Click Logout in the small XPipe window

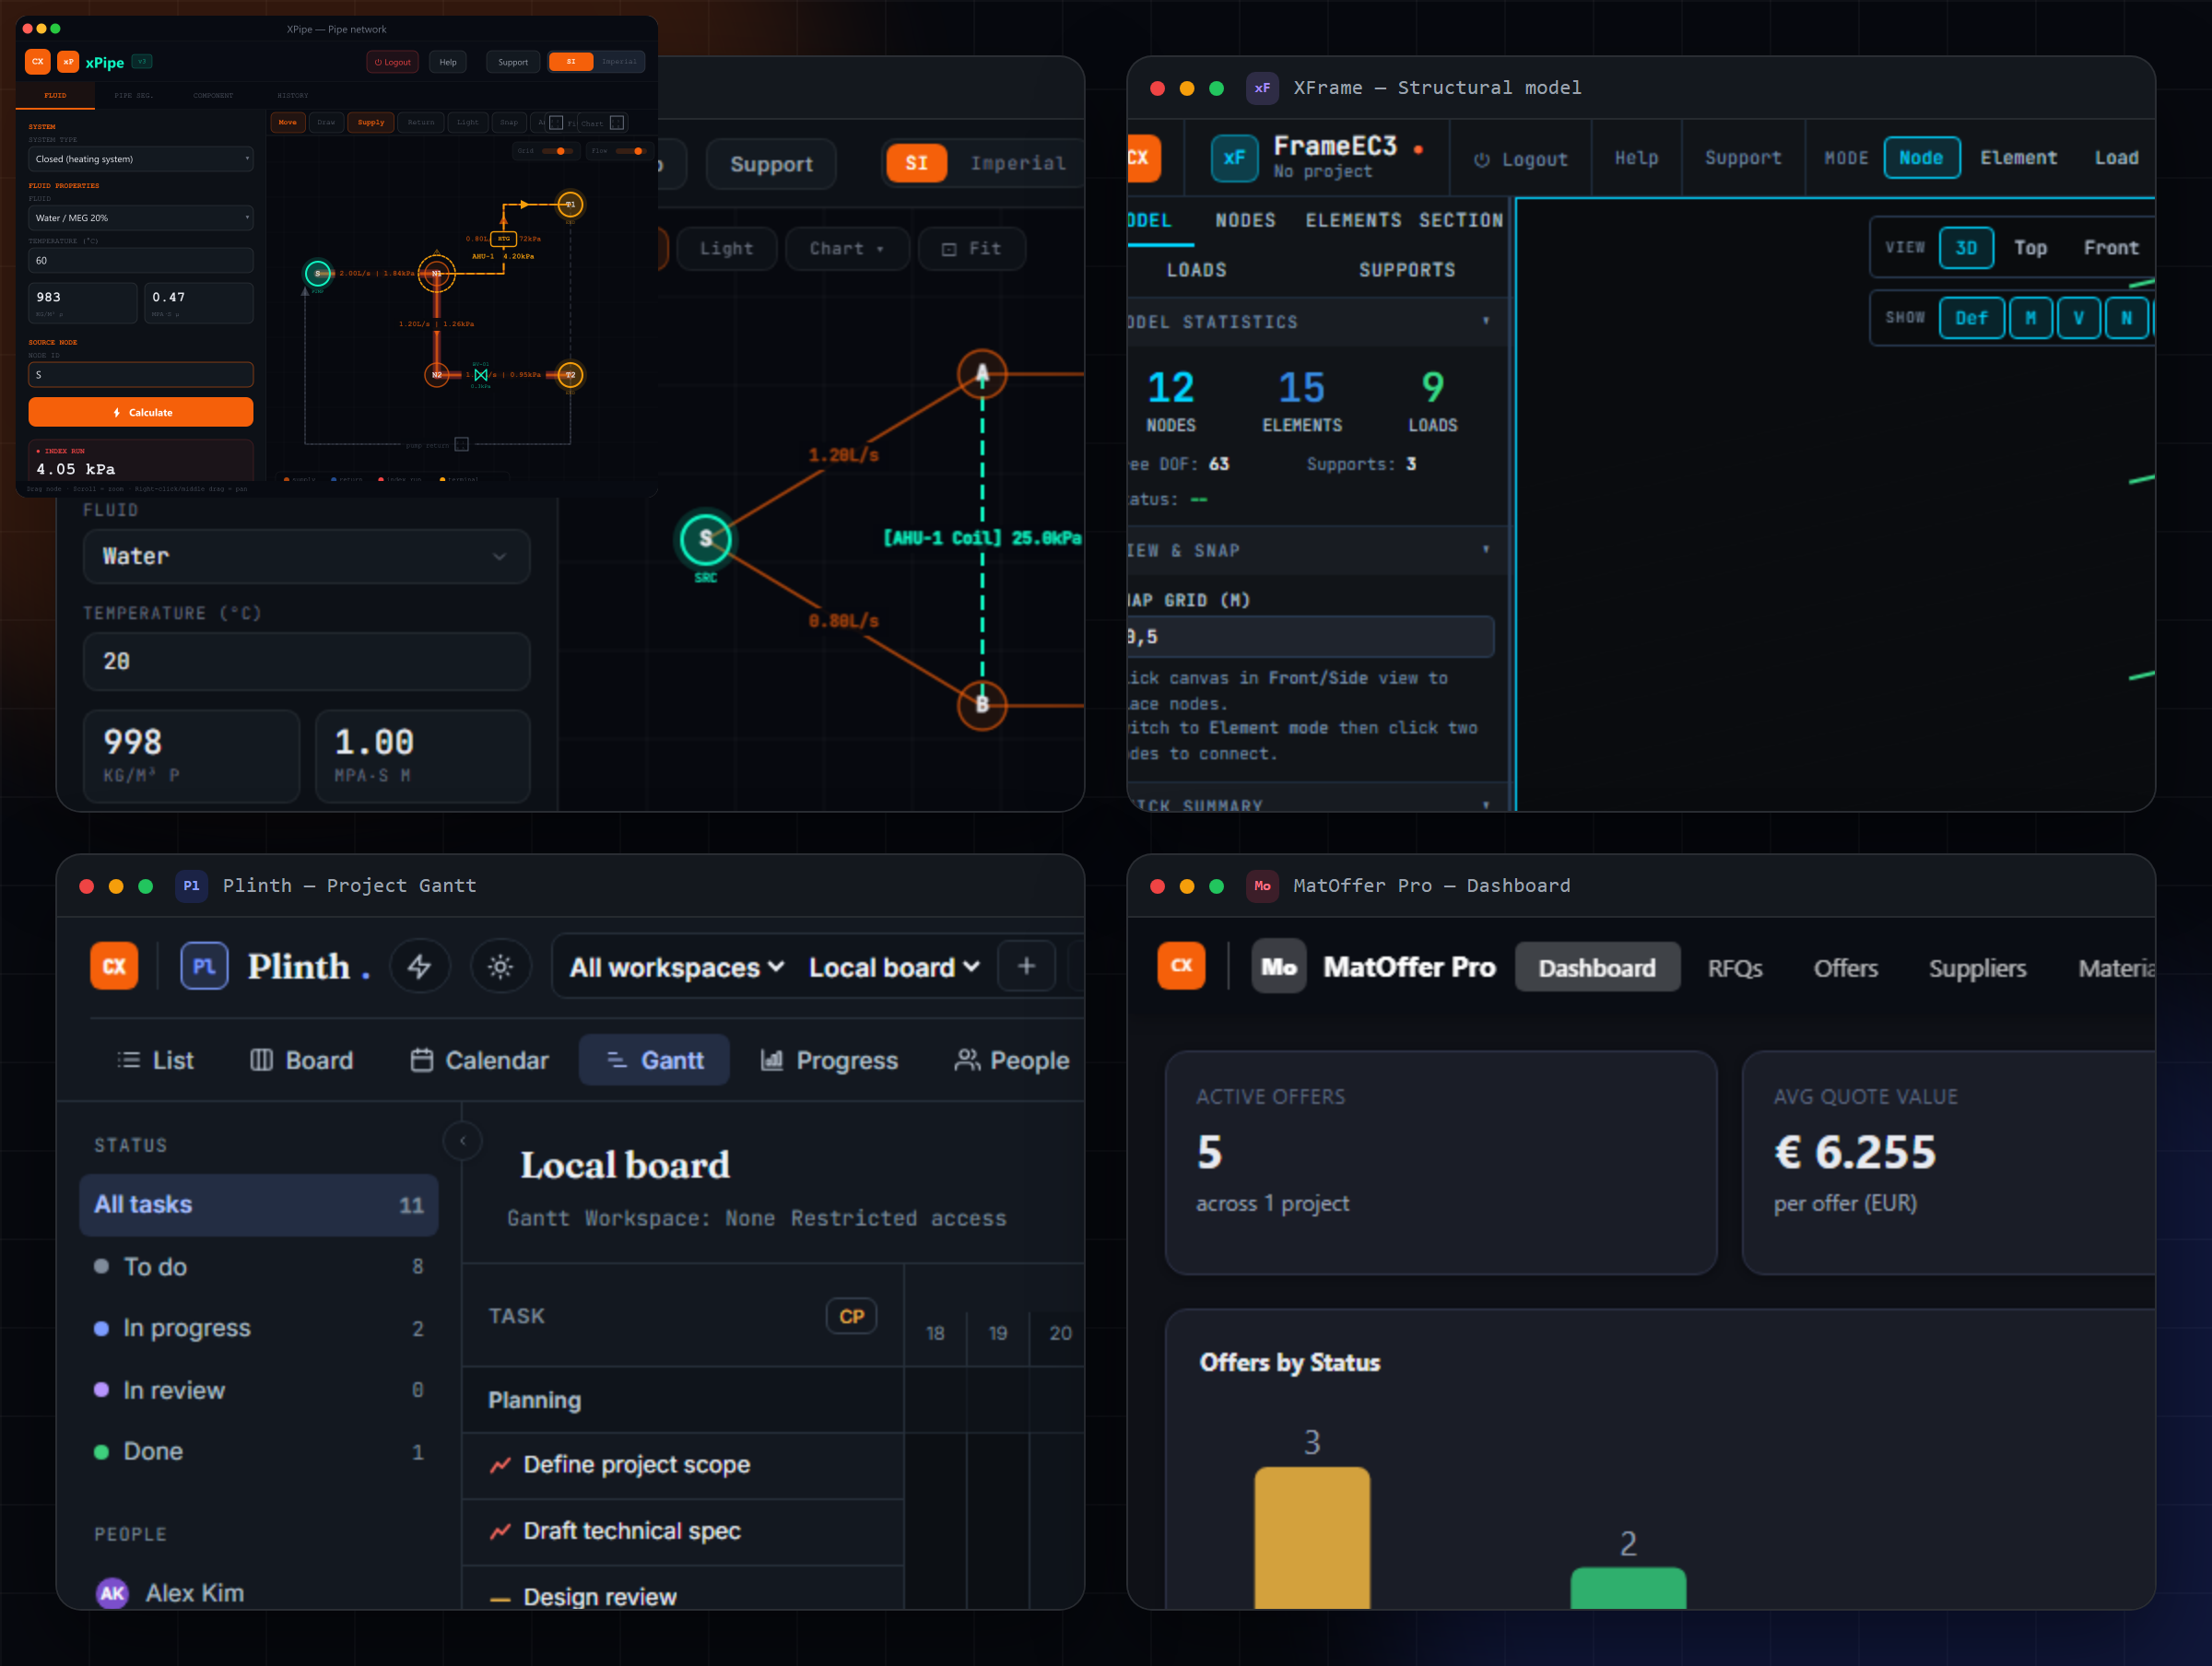[393, 62]
